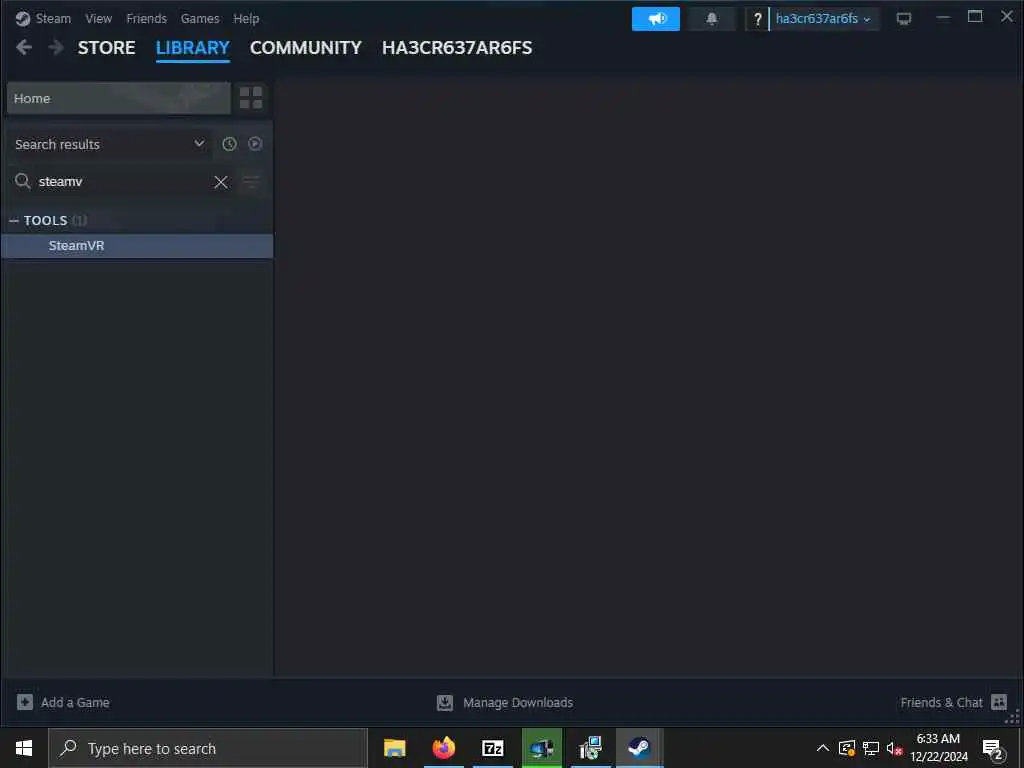This screenshot has width=1024, height=768.
Task: Click the Manage Downloads download icon
Action: coord(445,703)
